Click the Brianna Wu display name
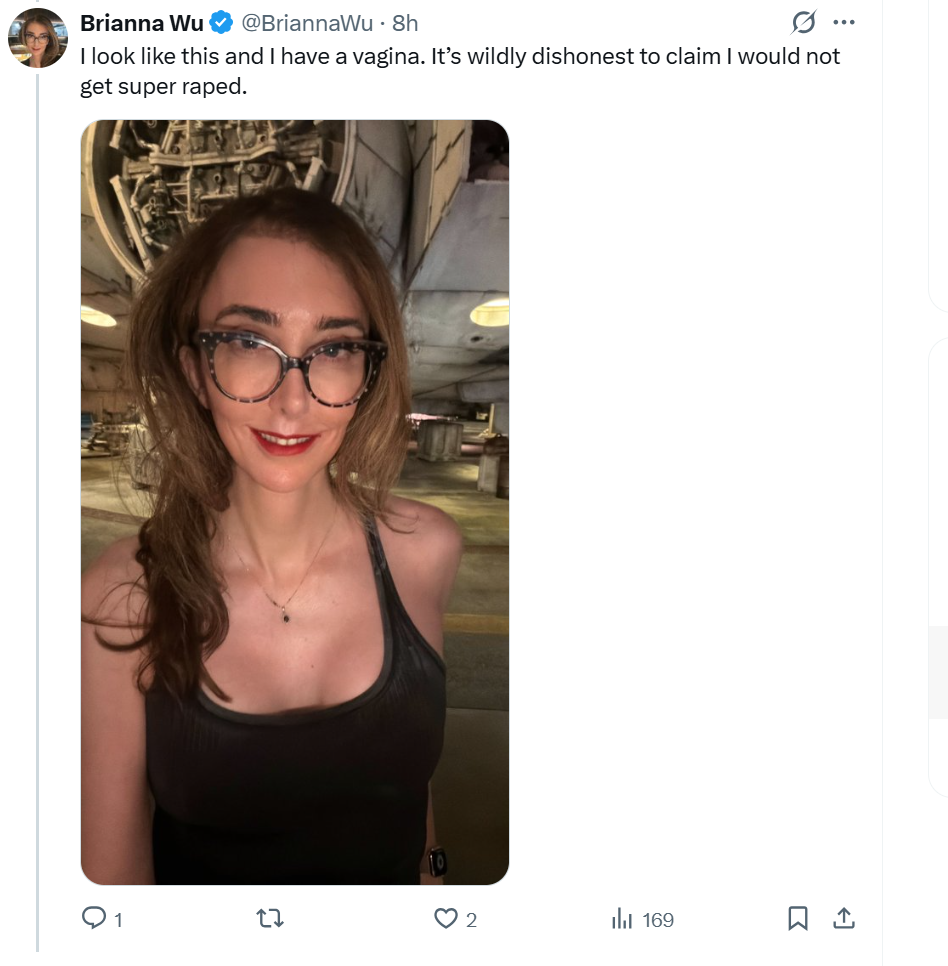The width and height of the screenshot is (948, 966). coord(142,23)
